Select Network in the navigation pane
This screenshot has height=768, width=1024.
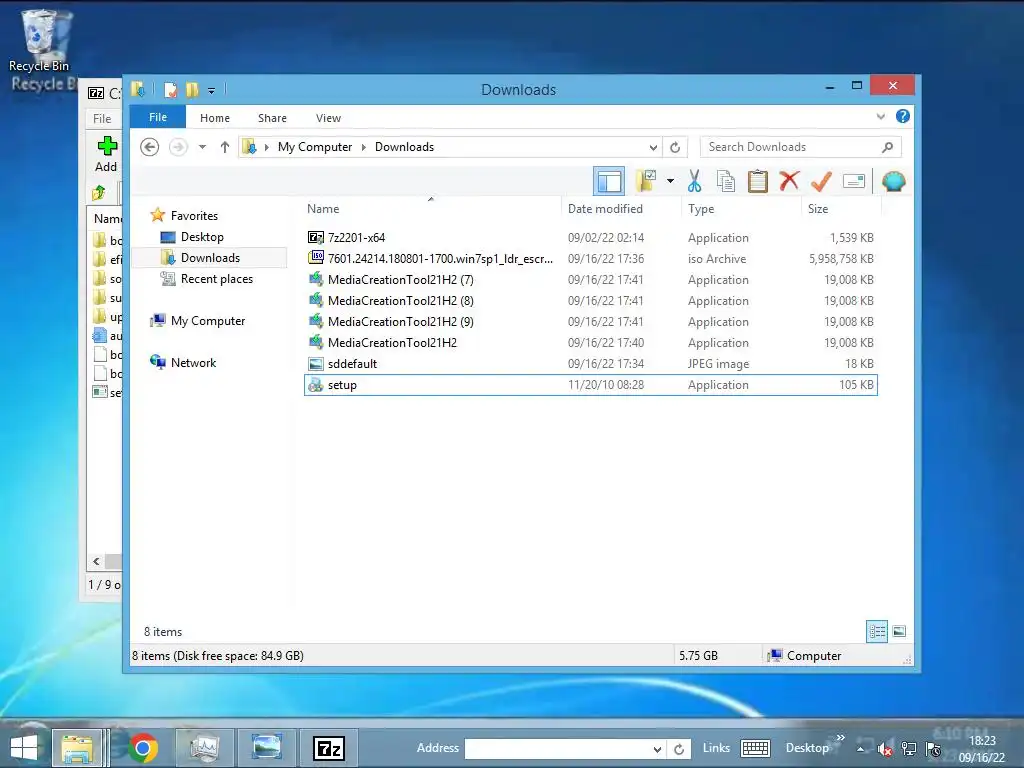[x=193, y=362]
